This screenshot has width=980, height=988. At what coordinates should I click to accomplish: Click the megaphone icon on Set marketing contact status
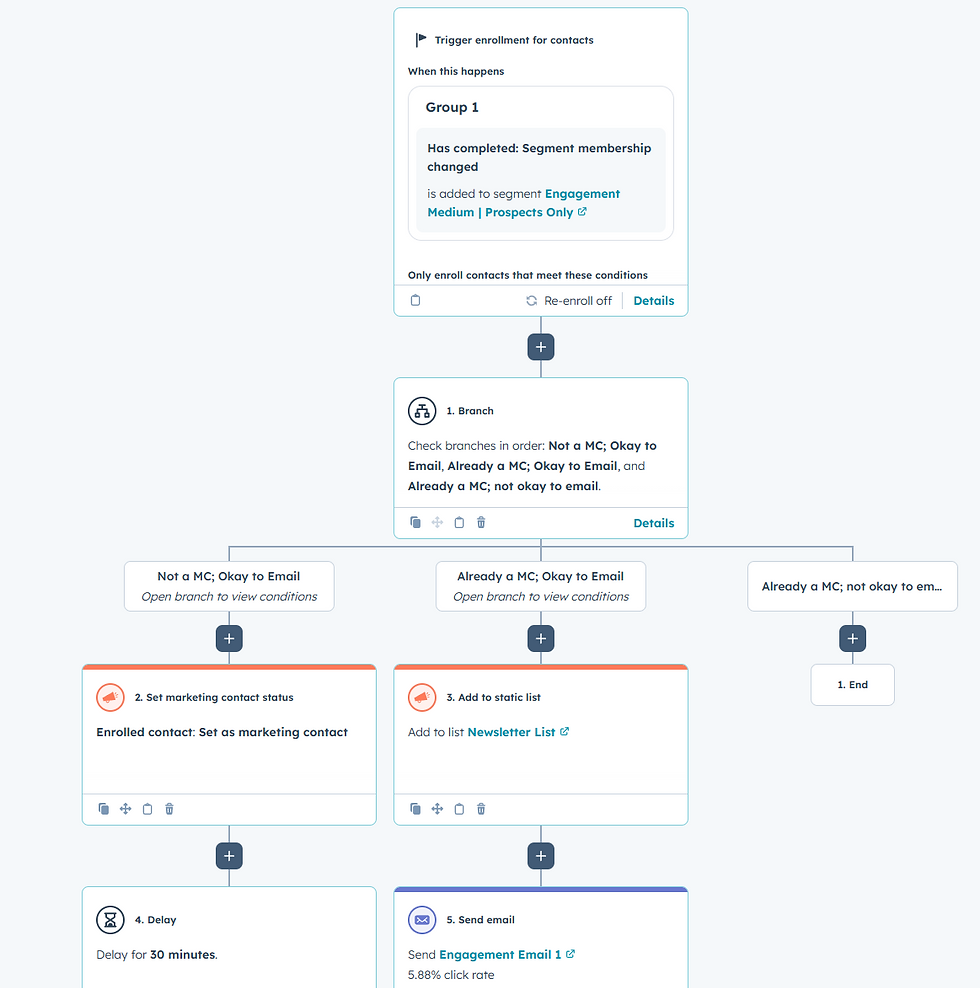click(110, 697)
